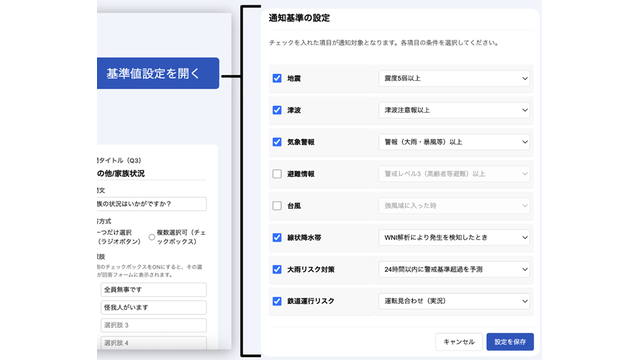Screen dimensions: 640x360
Task: Click the 気象警報 label
Action: tap(301, 142)
